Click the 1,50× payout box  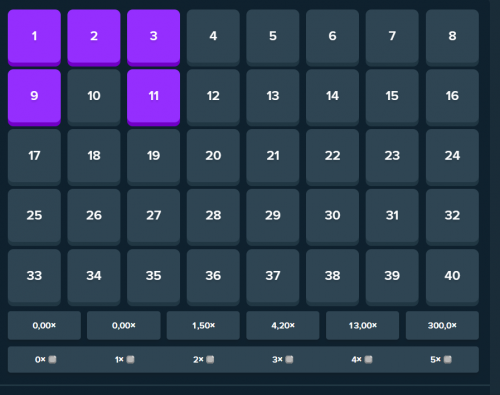point(203,326)
